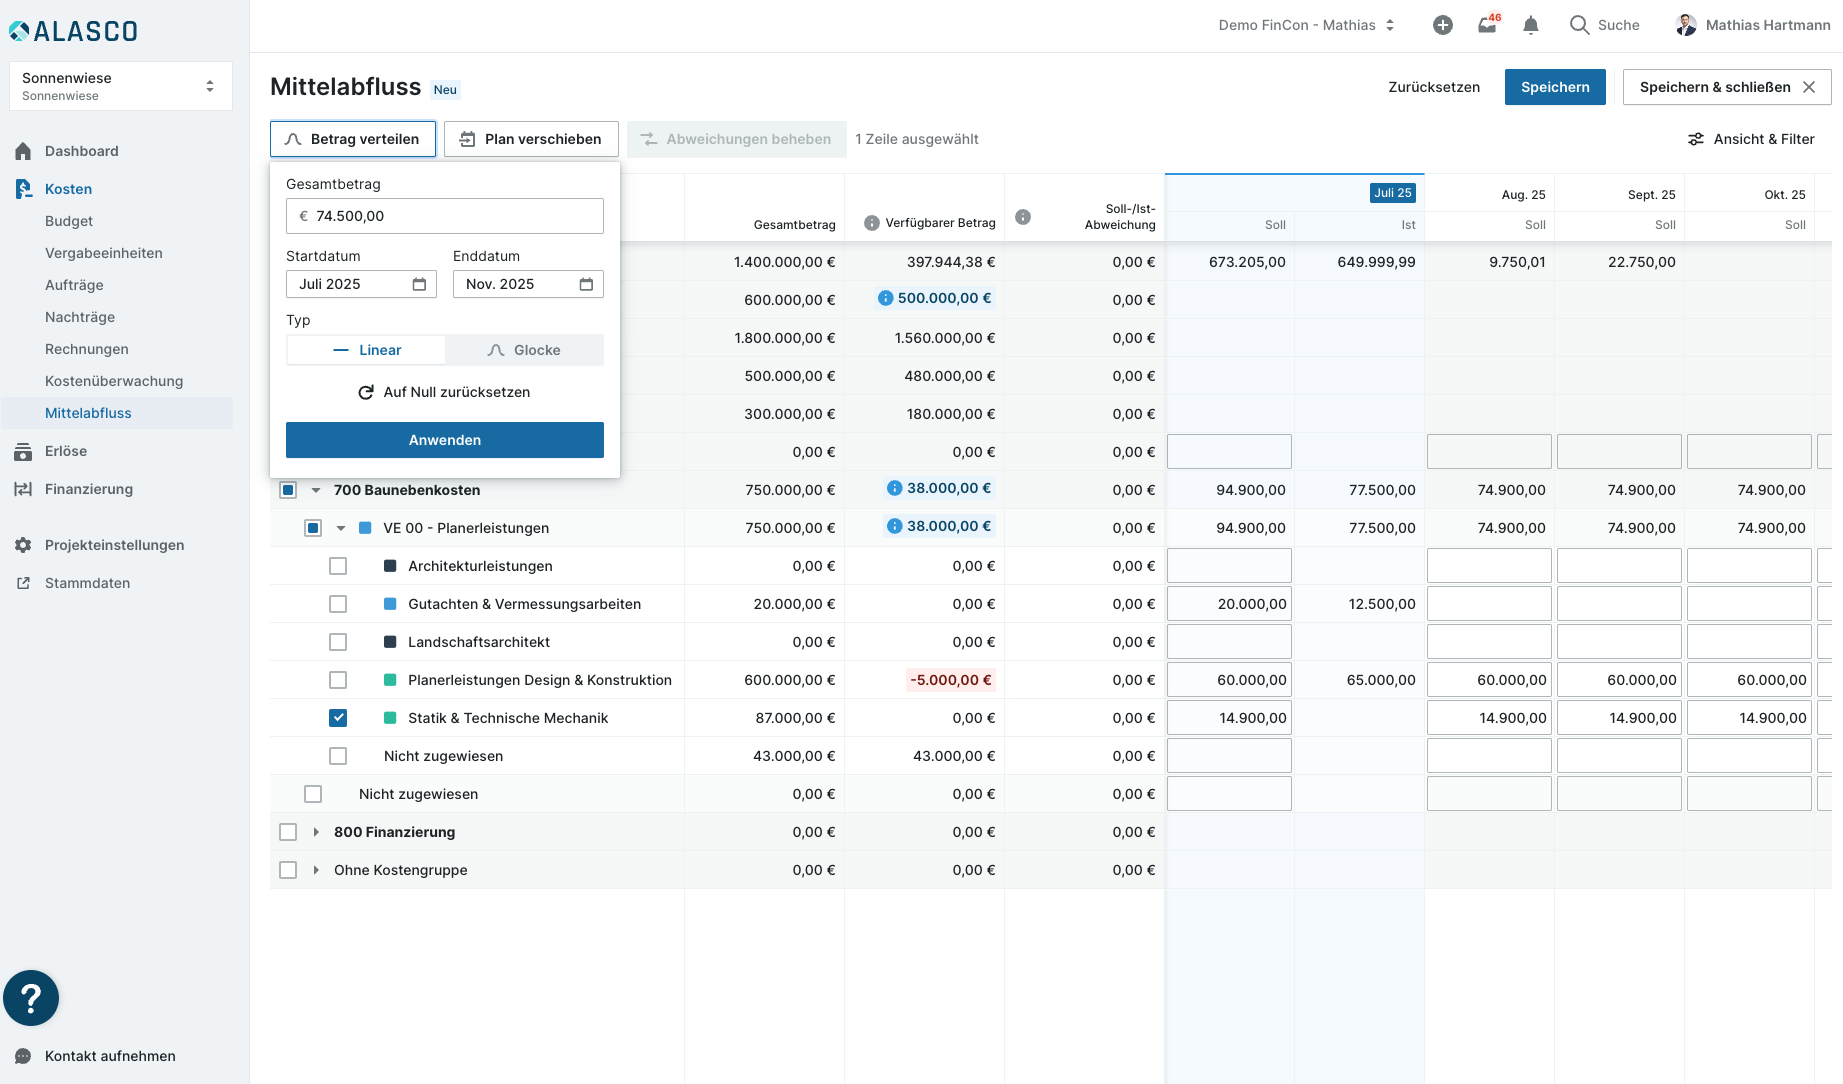Open the Sonnenwiese project selector
Viewport: 1843px width, 1084px height.
click(x=121, y=86)
